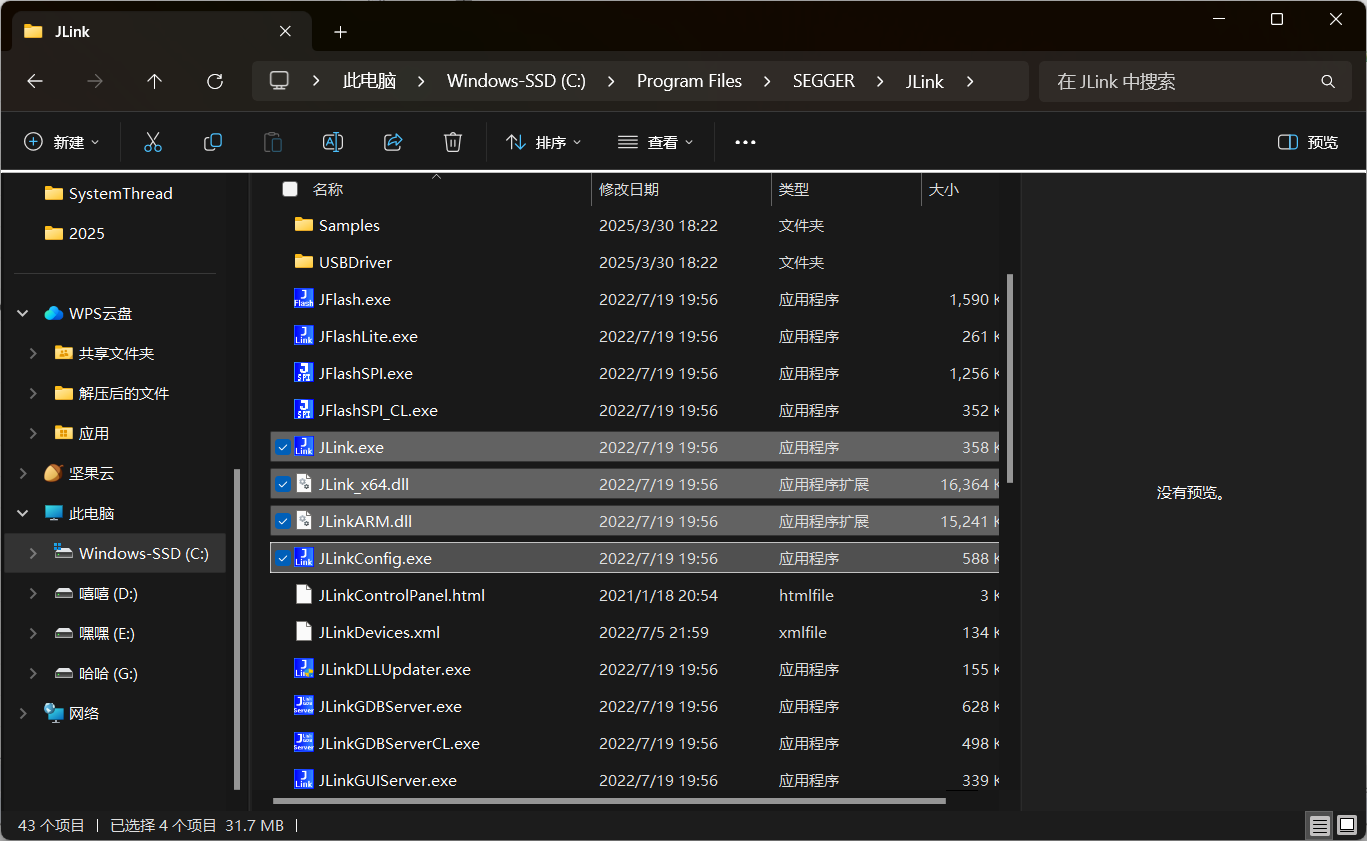Expand the 嘻嘻 (D:) drive node
Image resolution: width=1367 pixels, height=841 pixels.
(x=34, y=593)
